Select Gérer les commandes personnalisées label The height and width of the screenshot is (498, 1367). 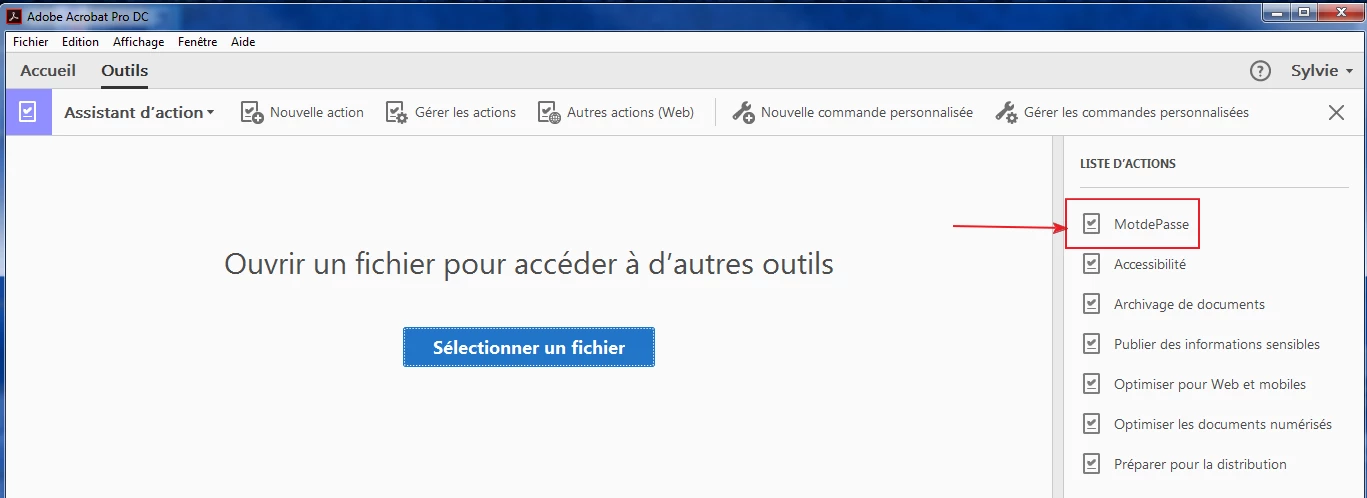pyautogui.click(x=1136, y=112)
